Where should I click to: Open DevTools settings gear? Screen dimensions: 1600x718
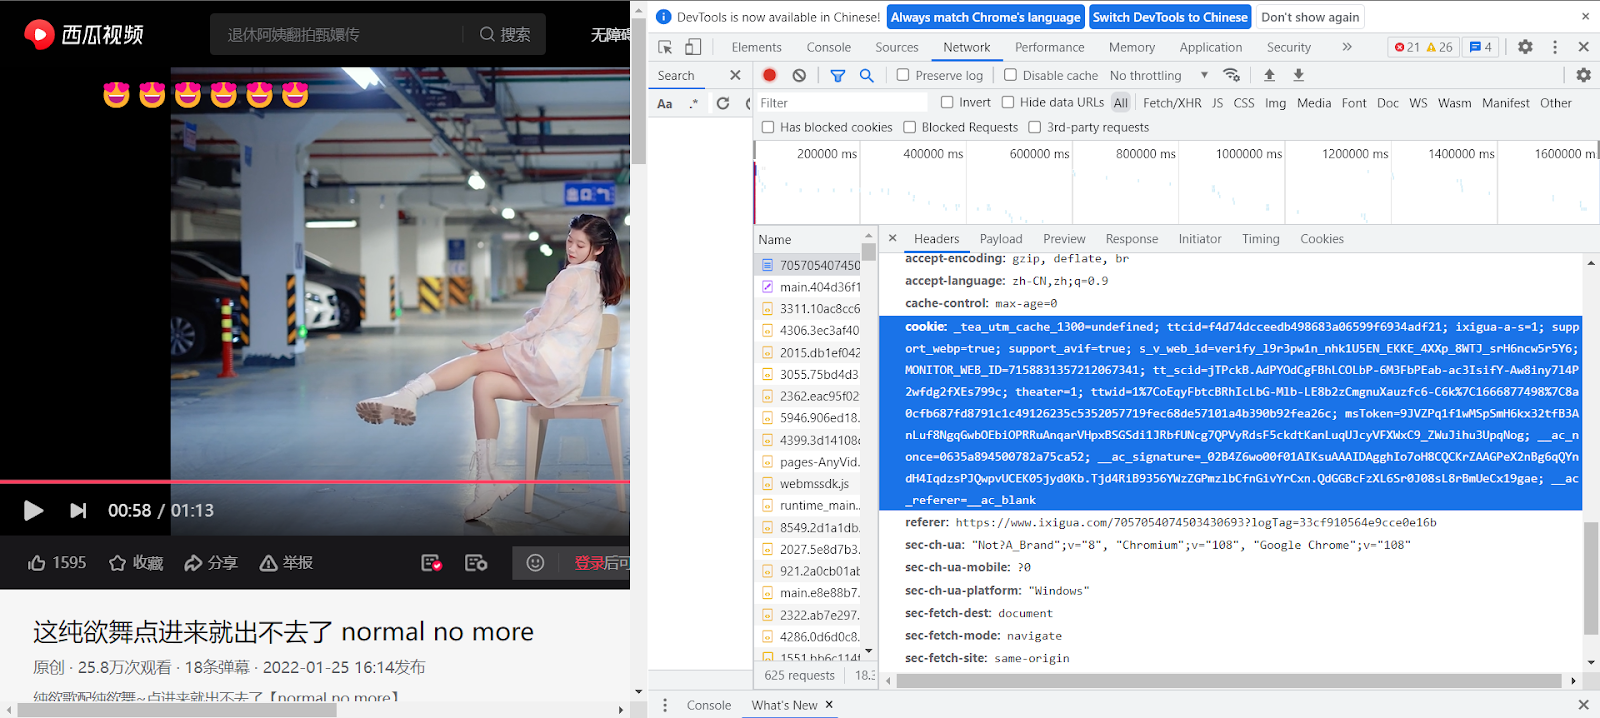pos(1525,47)
